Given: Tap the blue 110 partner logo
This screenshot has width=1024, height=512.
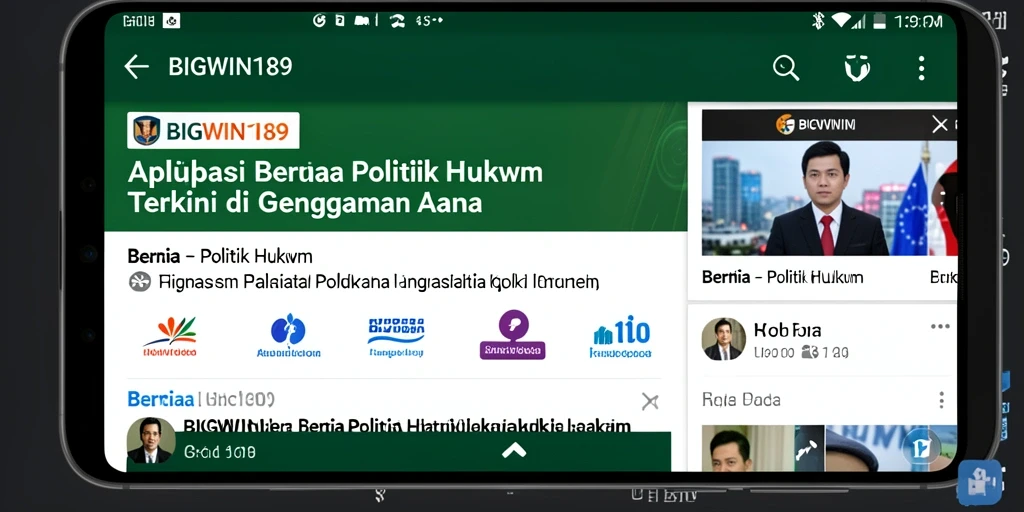Looking at the screenshot, I should pos(620,337).
